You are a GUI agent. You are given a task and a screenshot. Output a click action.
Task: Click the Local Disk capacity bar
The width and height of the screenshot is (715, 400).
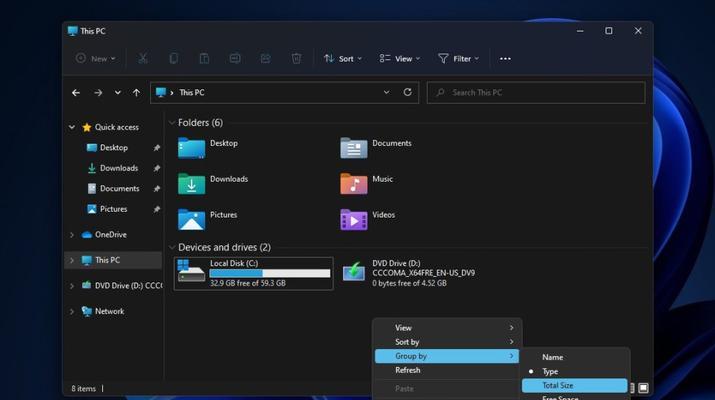269,273
